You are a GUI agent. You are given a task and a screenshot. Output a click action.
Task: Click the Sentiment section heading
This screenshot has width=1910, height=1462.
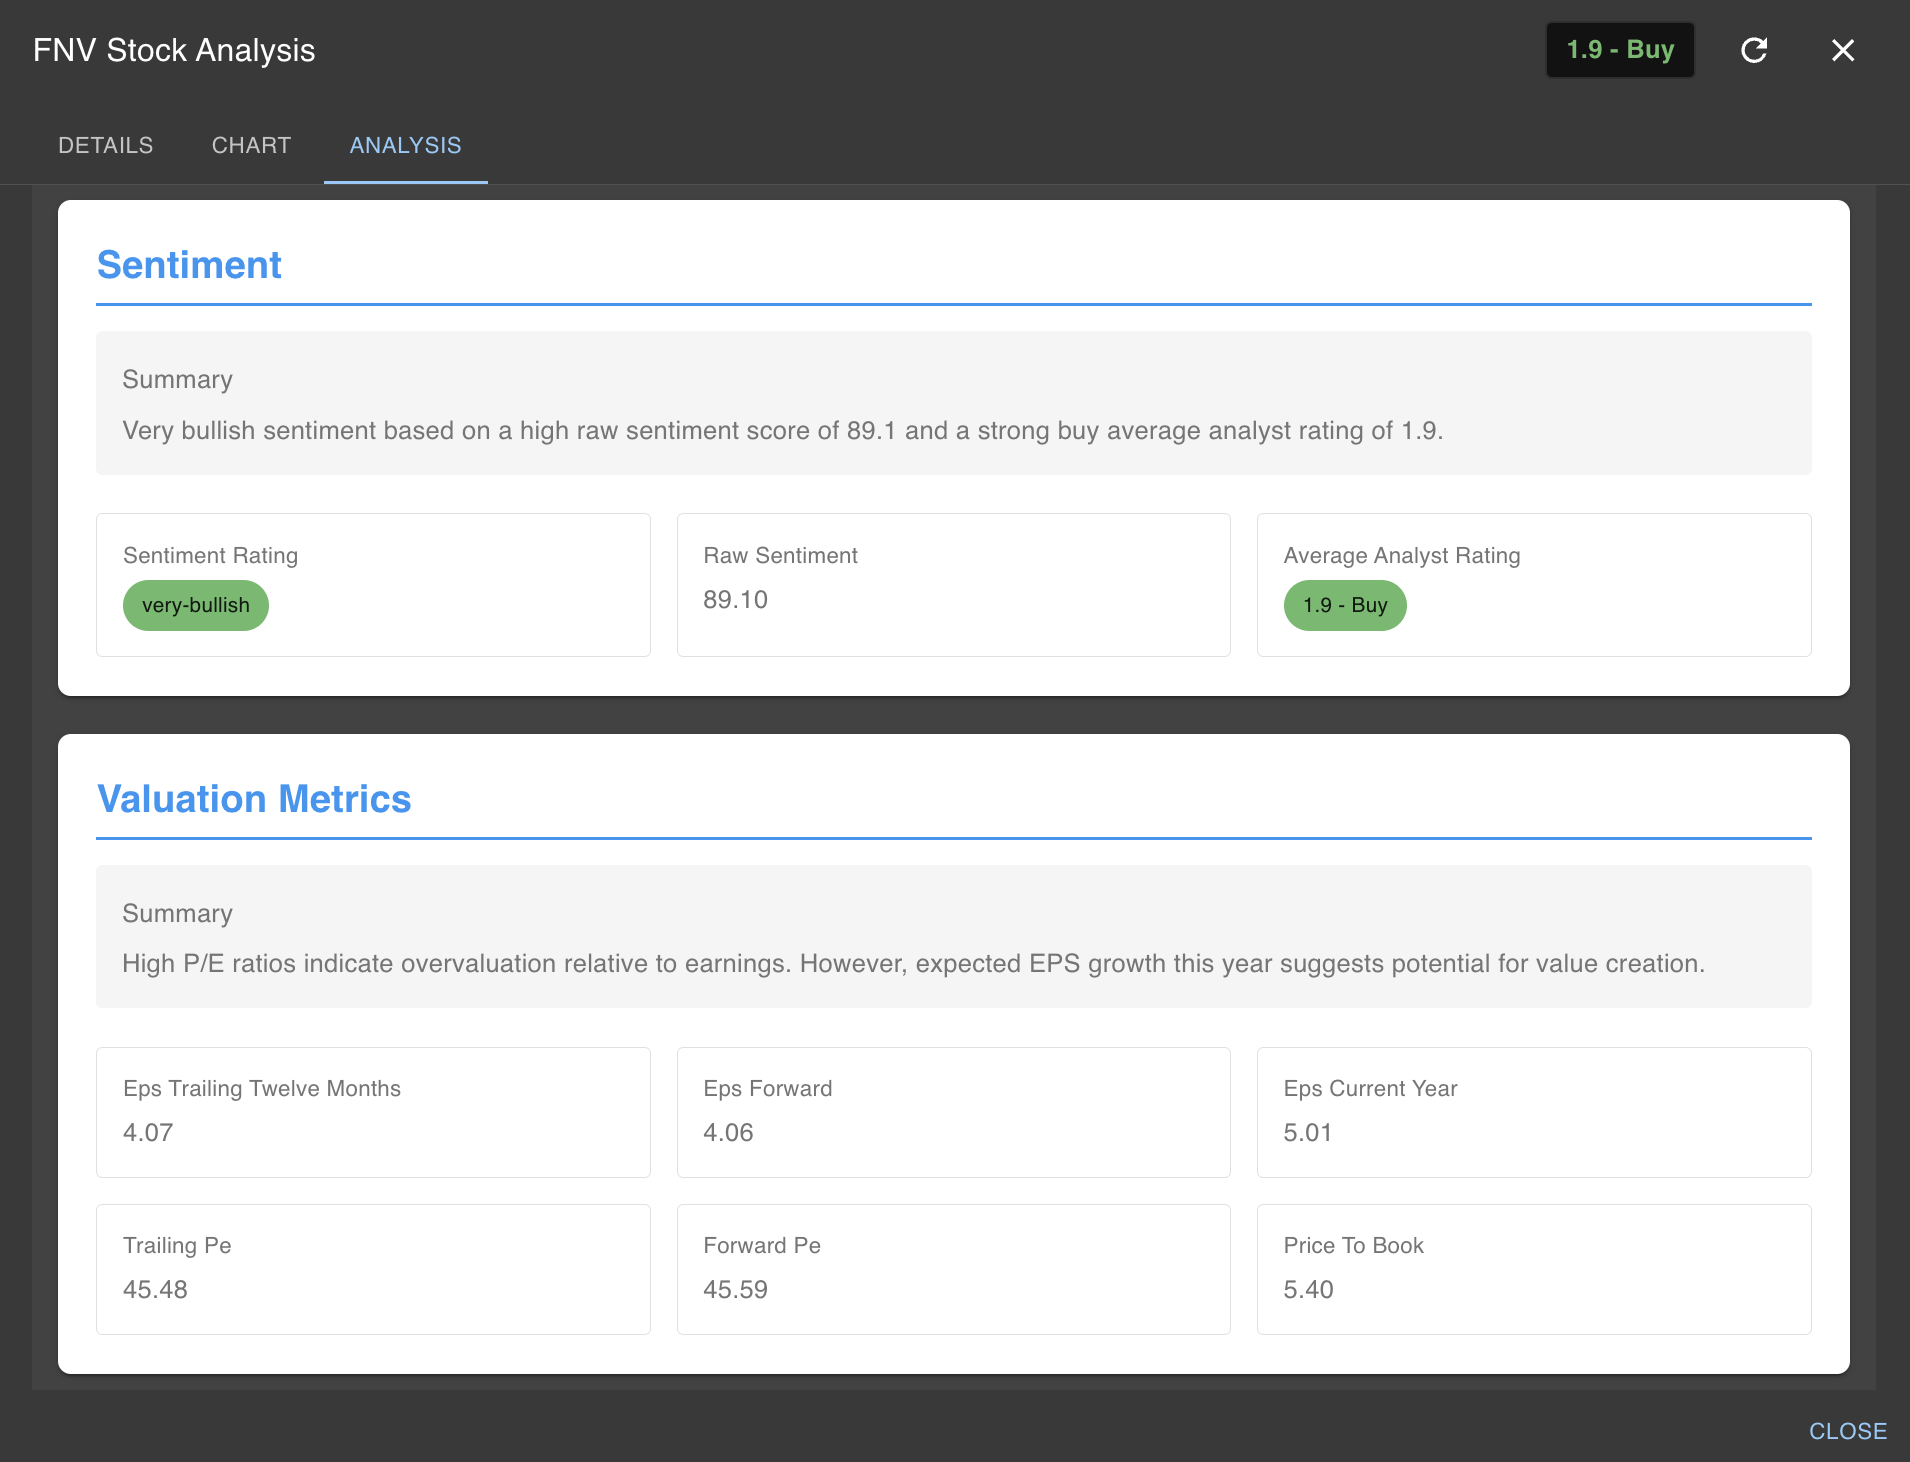pyautogui.click(x=189, y=265)
